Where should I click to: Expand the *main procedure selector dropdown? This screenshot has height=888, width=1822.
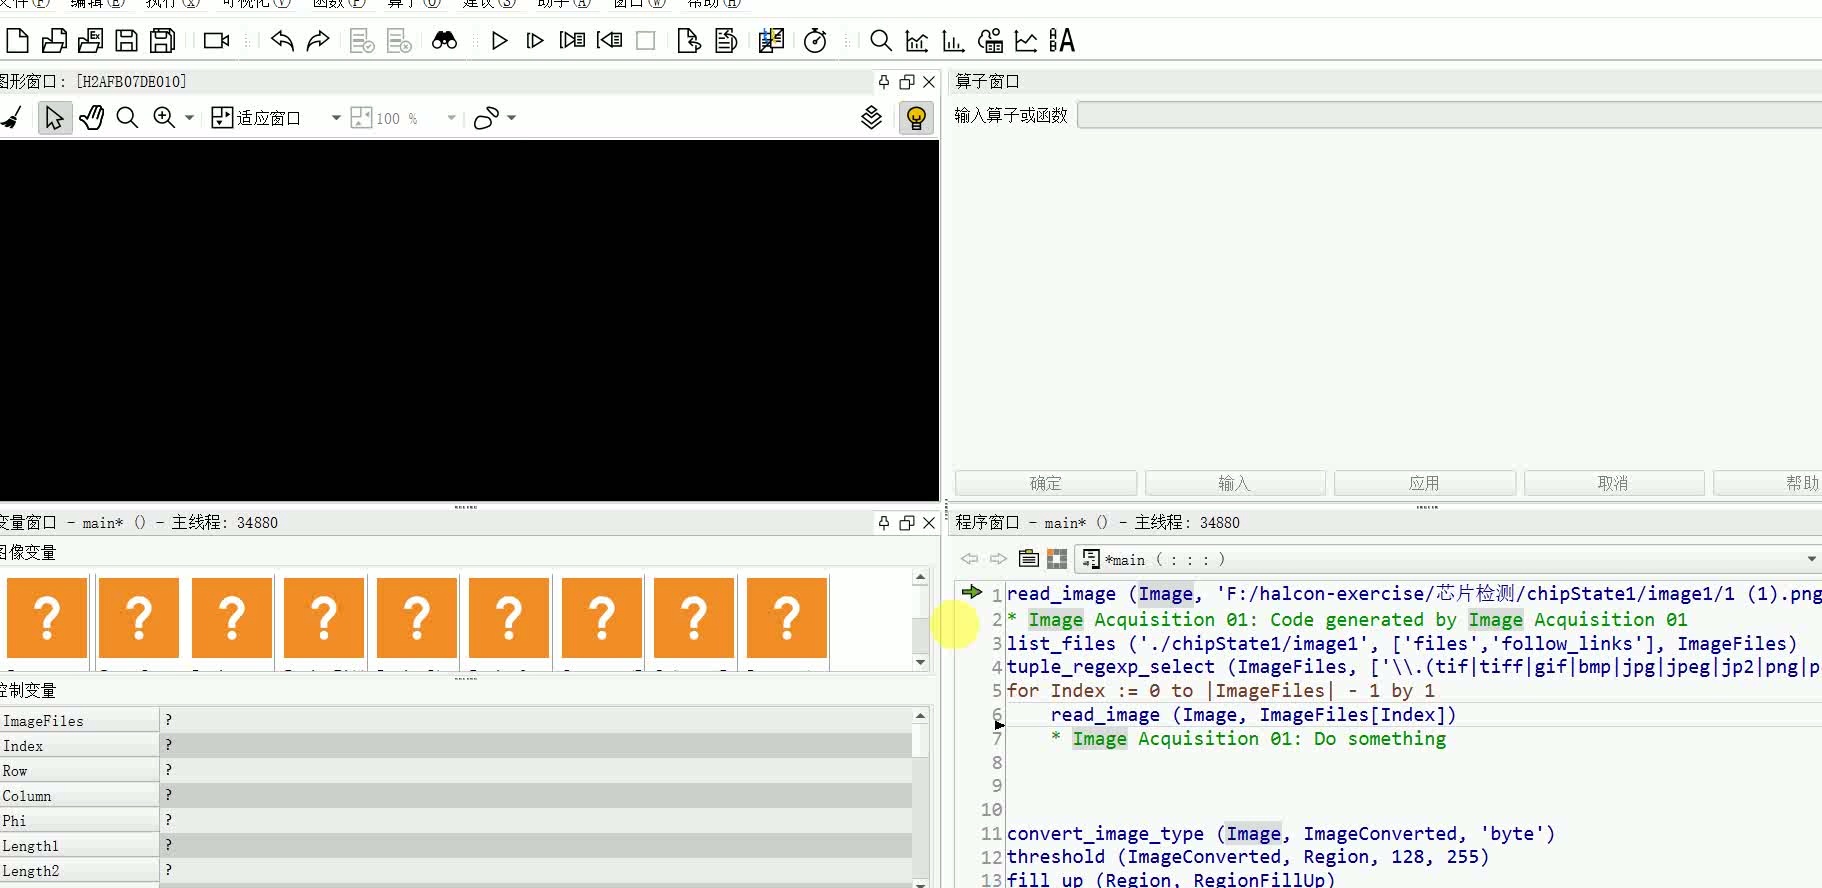click(x=1811, y=560)
